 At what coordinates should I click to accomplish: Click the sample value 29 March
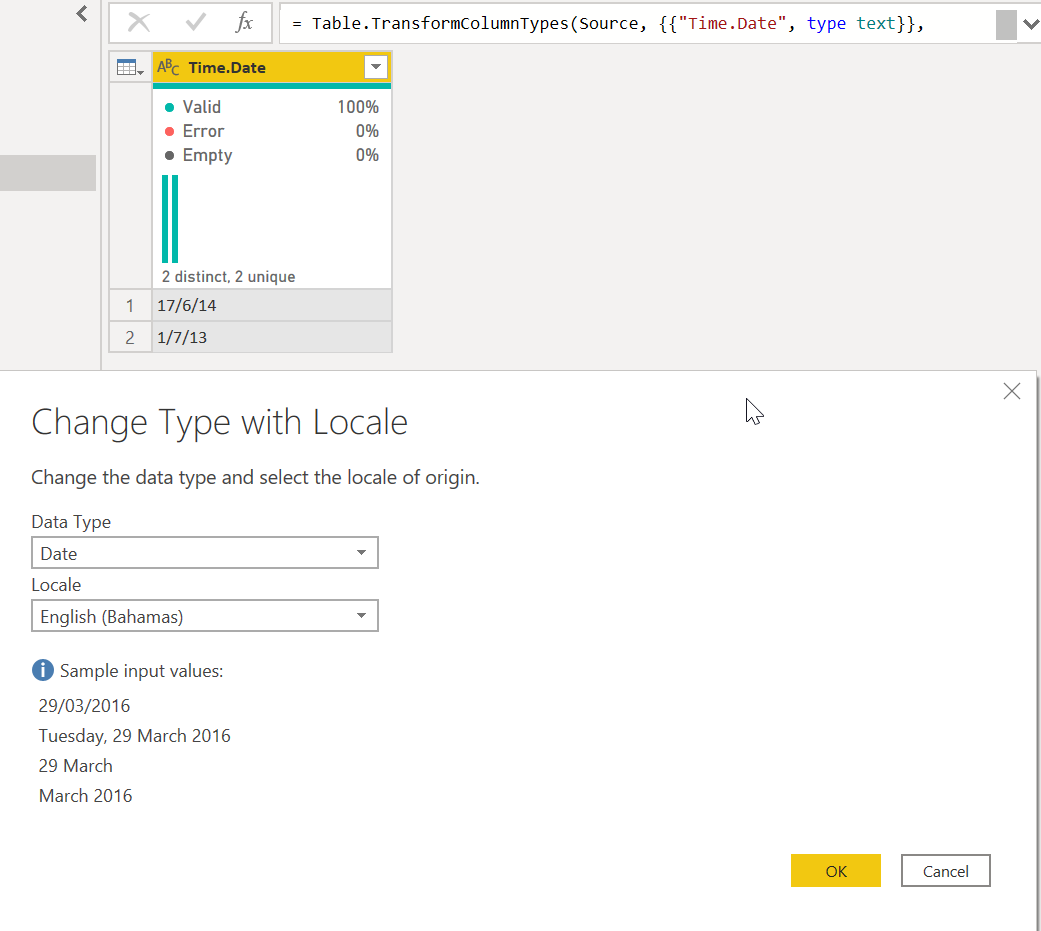coord(76,766)
